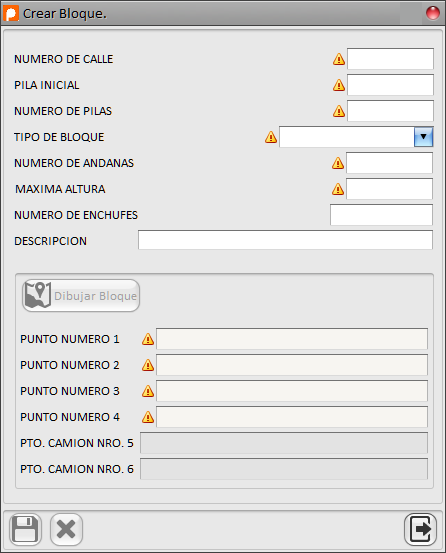This screenshot has width=446, height=553.
Task: Click the warning icon next to TIPO DE BLOQUE
Action: [271, 137]
